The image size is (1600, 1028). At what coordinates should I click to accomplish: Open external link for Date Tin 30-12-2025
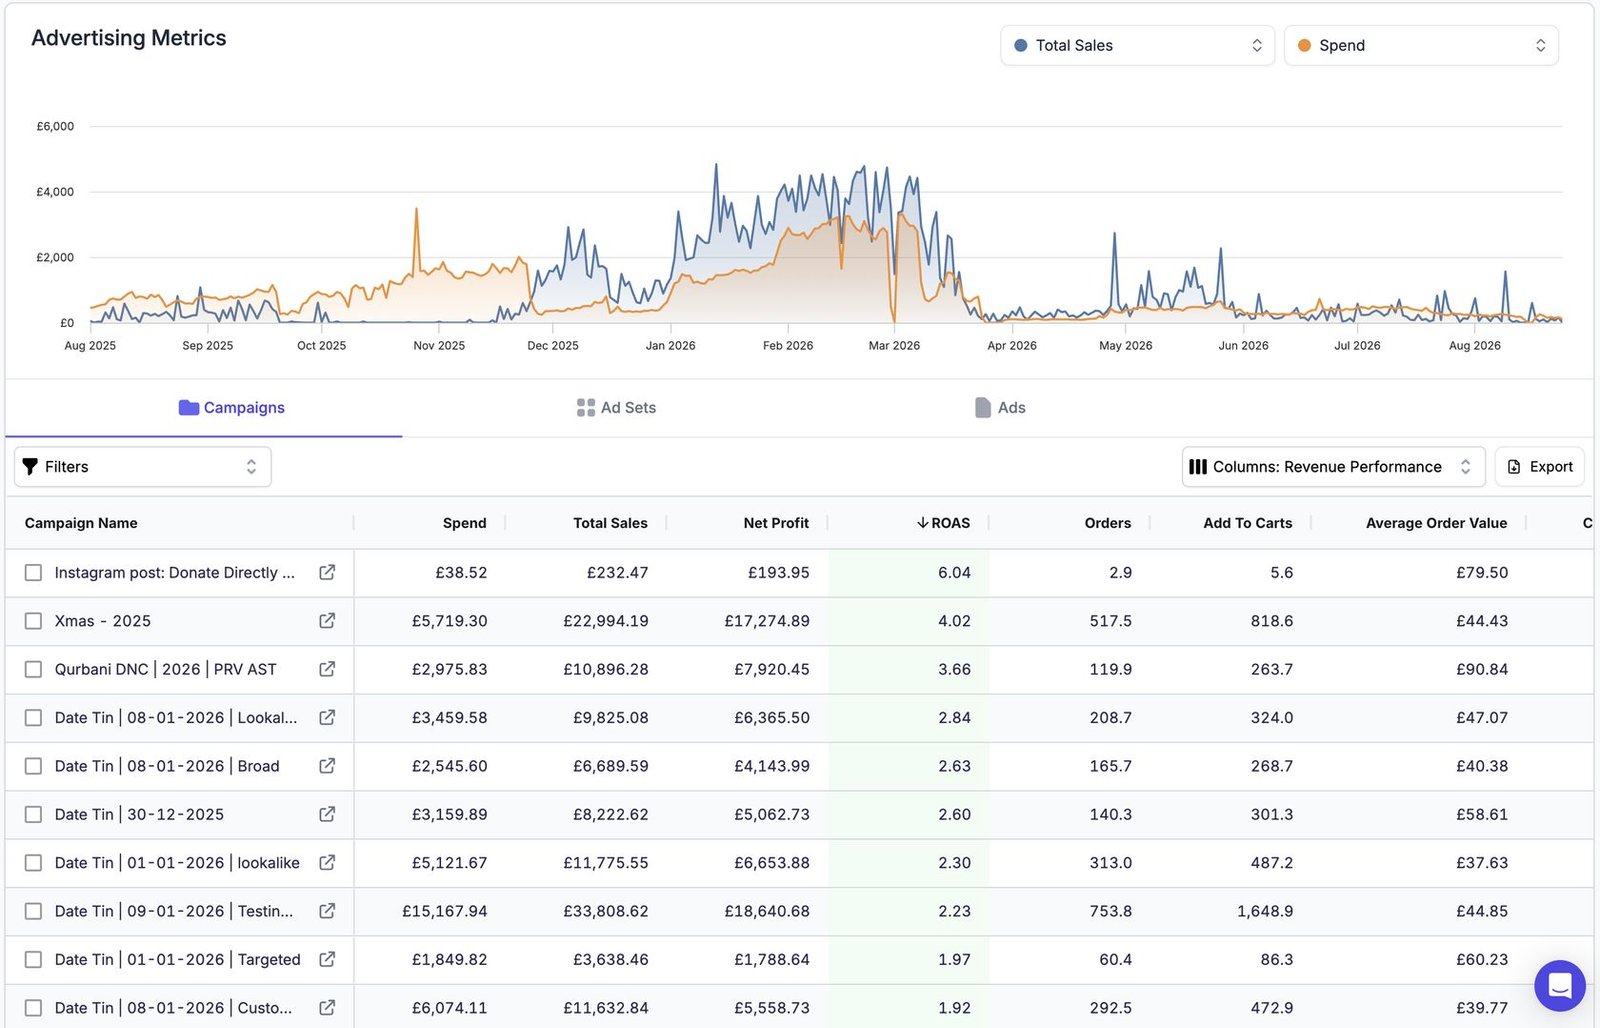point(327,814)
